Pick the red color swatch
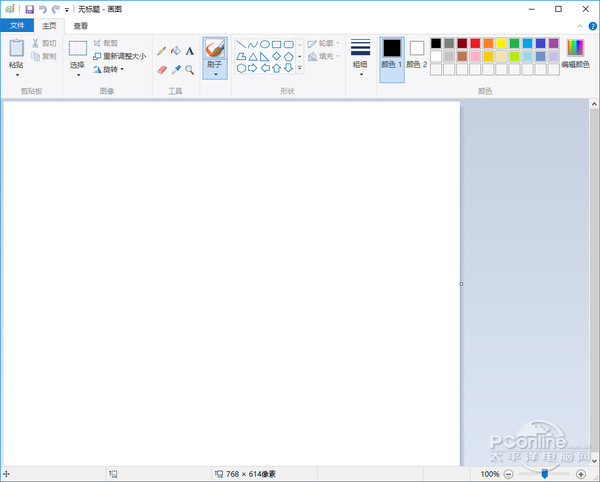This screenshot has height=482, width=600. coord(475,43)
